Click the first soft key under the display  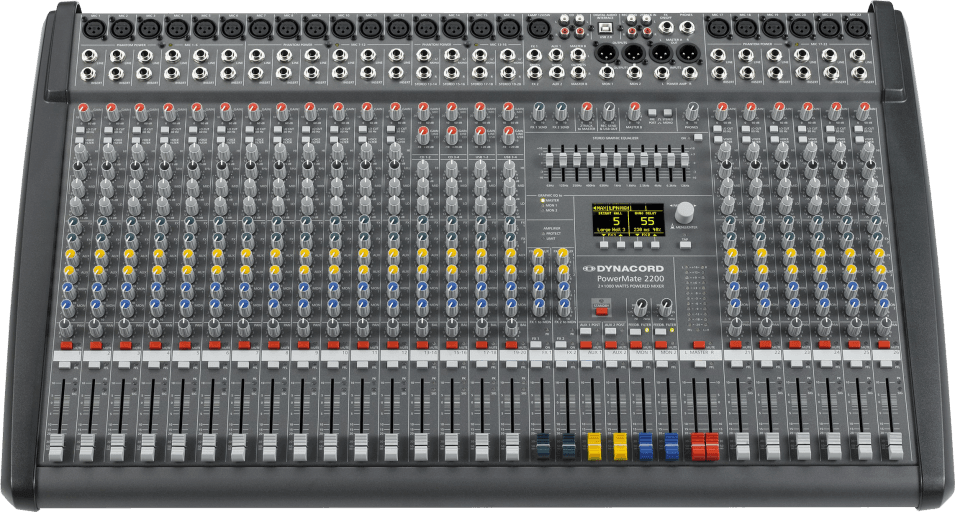pos(603,244)
